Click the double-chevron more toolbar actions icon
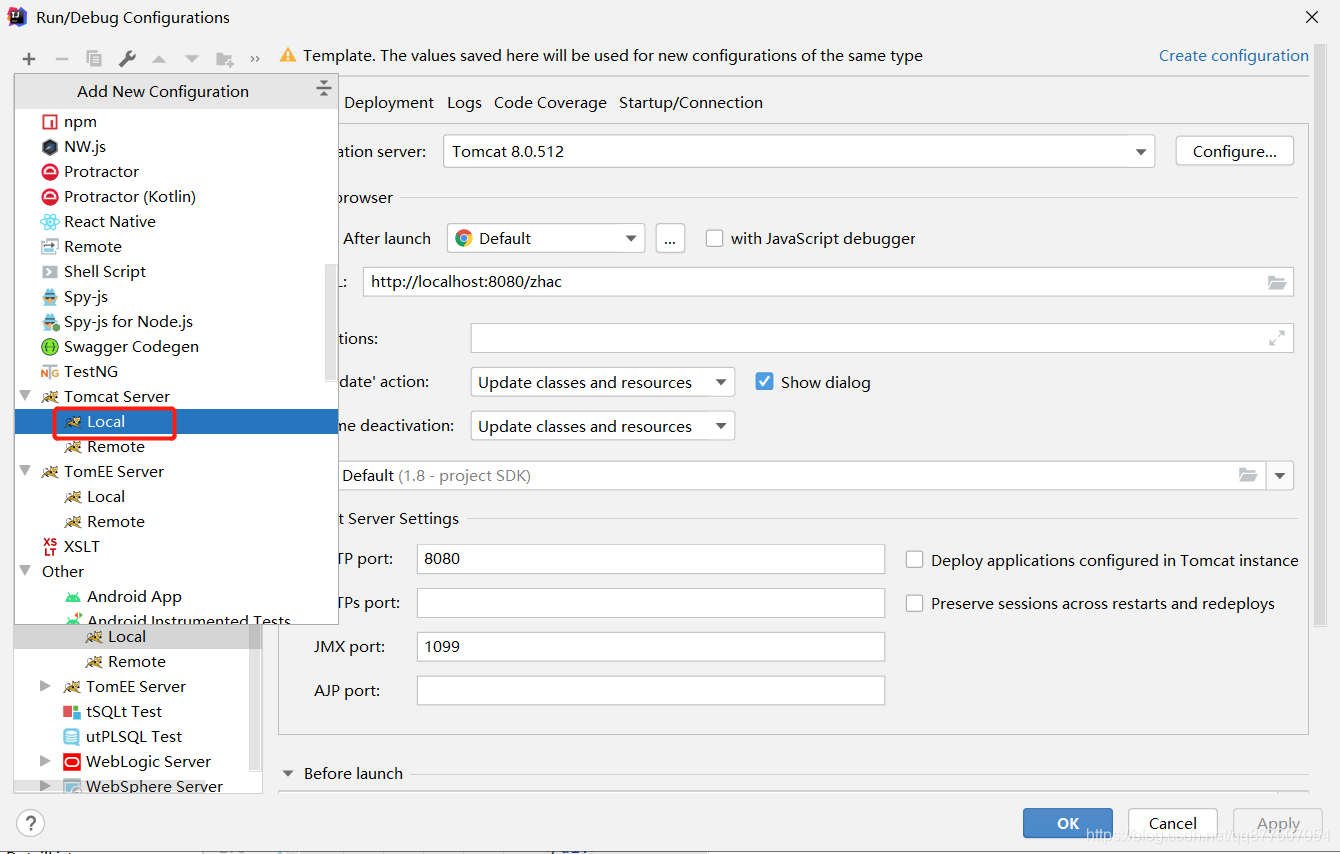The width and height of the screenshot is (1340, 854). click(x=255, y=59)
